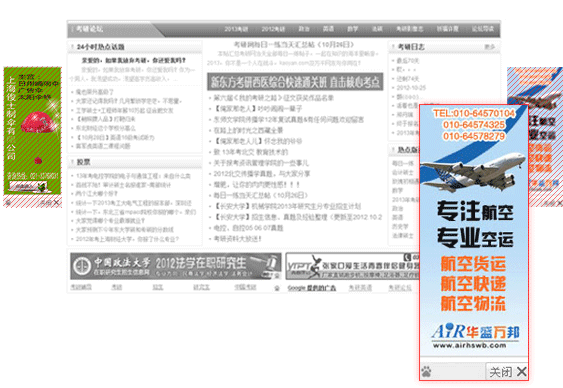The image size is (563, 388).
Task: Open the 2012考研 navigation item
Action: 273,29
